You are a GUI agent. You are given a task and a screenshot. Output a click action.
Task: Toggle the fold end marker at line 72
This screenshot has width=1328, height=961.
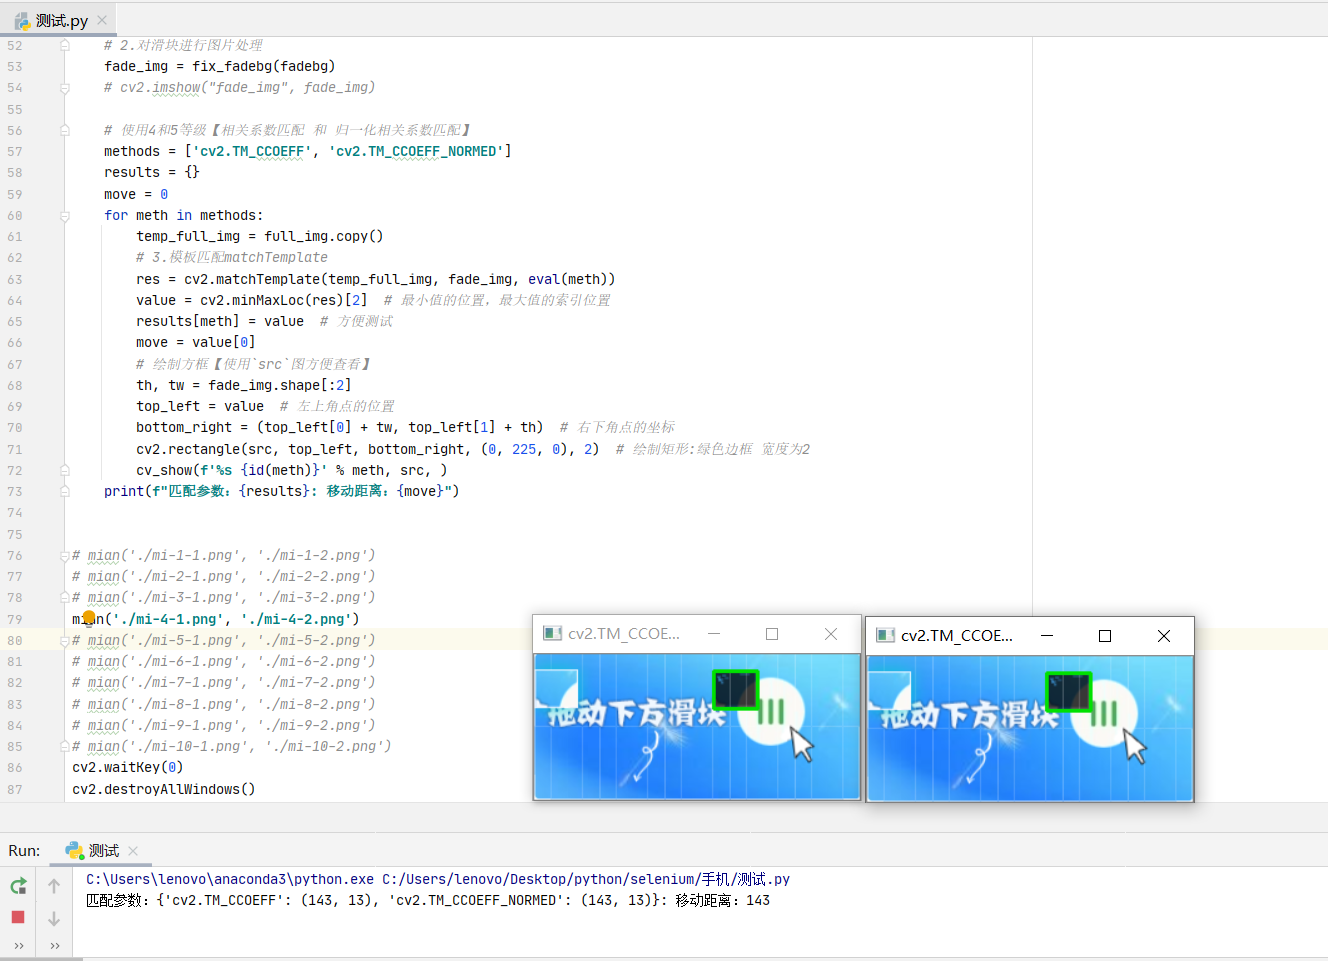64,470
